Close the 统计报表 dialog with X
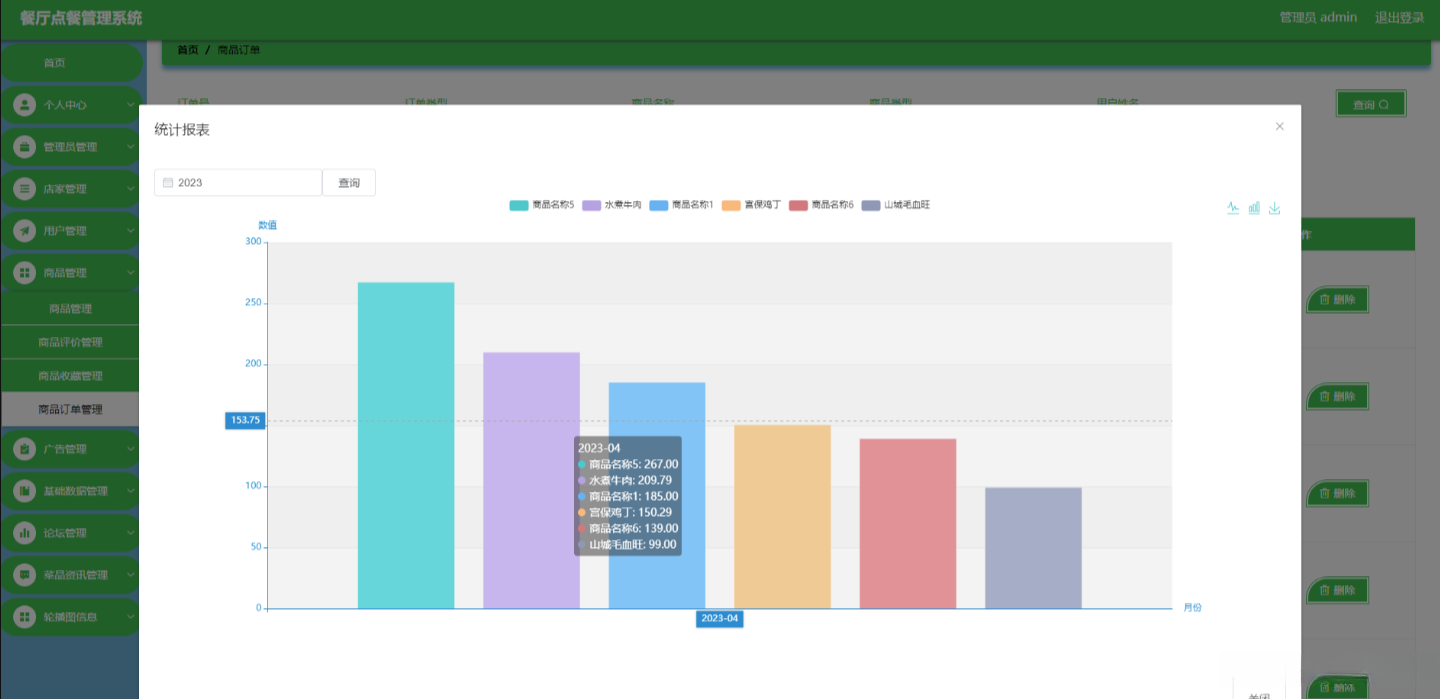Screen dimensions: 1440x699 point(1279,127)
